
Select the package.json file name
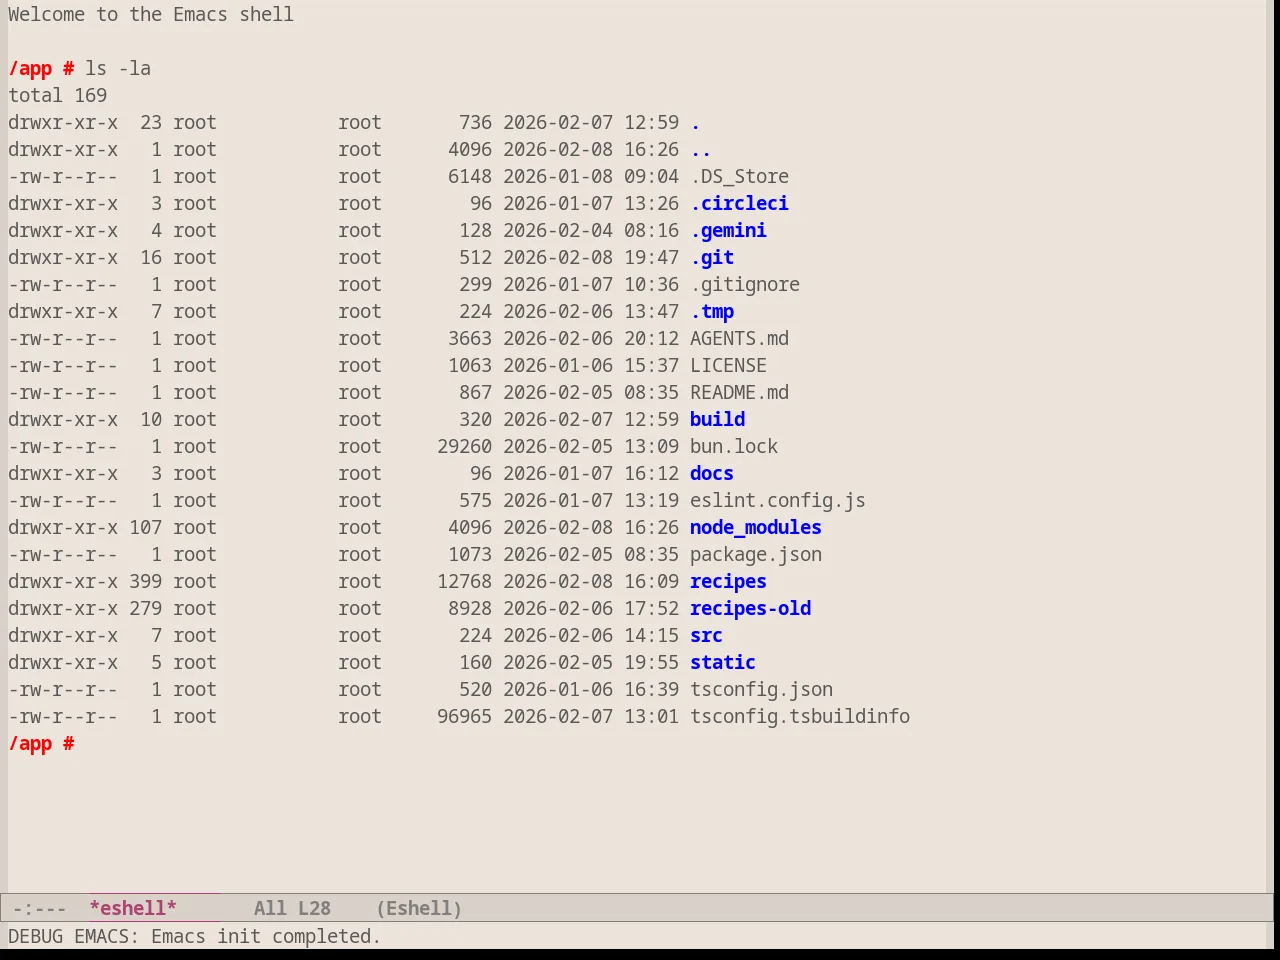click(756, 554)
